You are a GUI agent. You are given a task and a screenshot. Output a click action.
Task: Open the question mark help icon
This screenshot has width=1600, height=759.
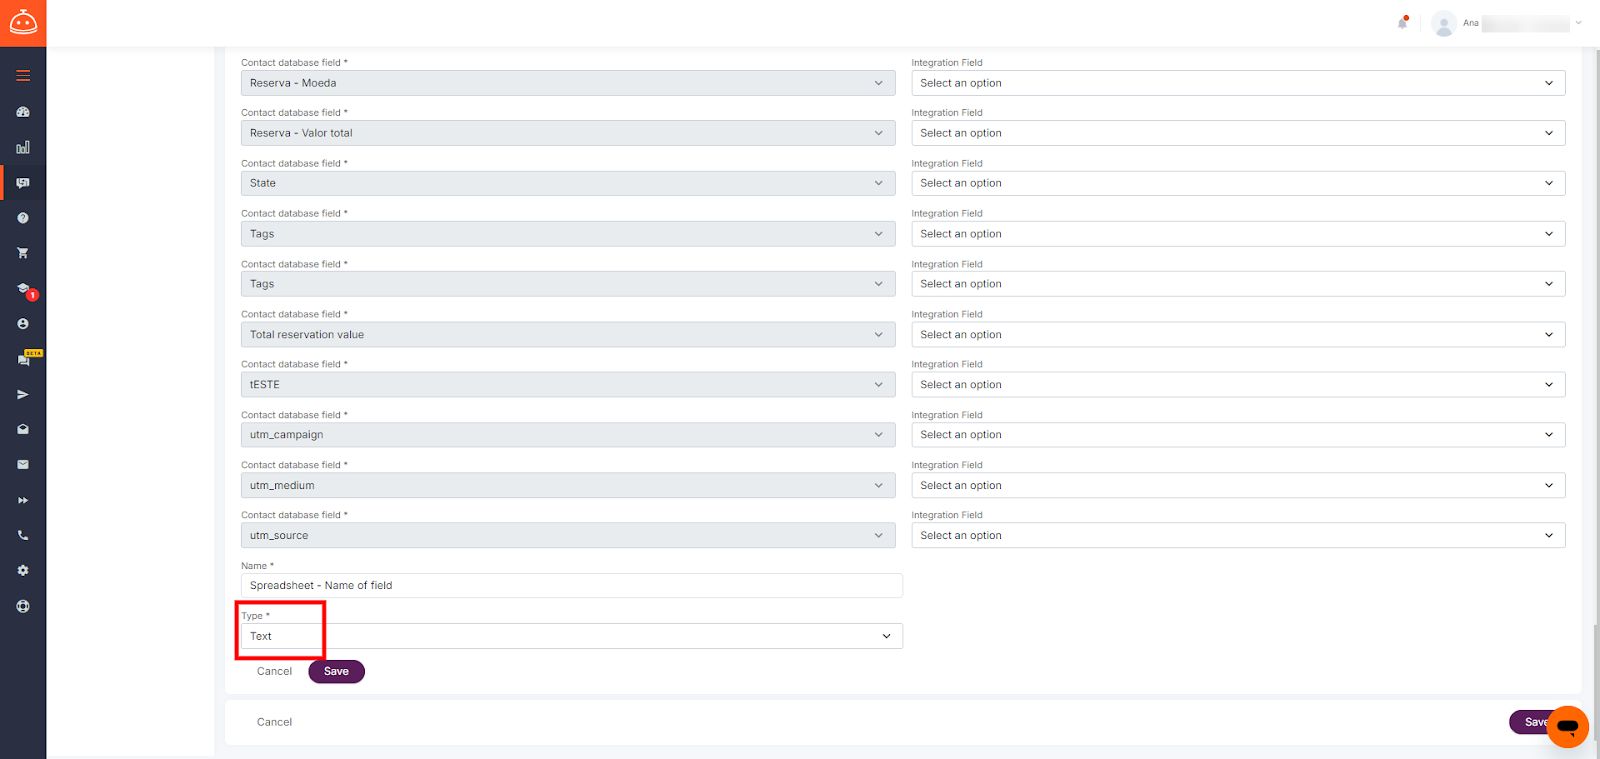[x=23, y=218]
